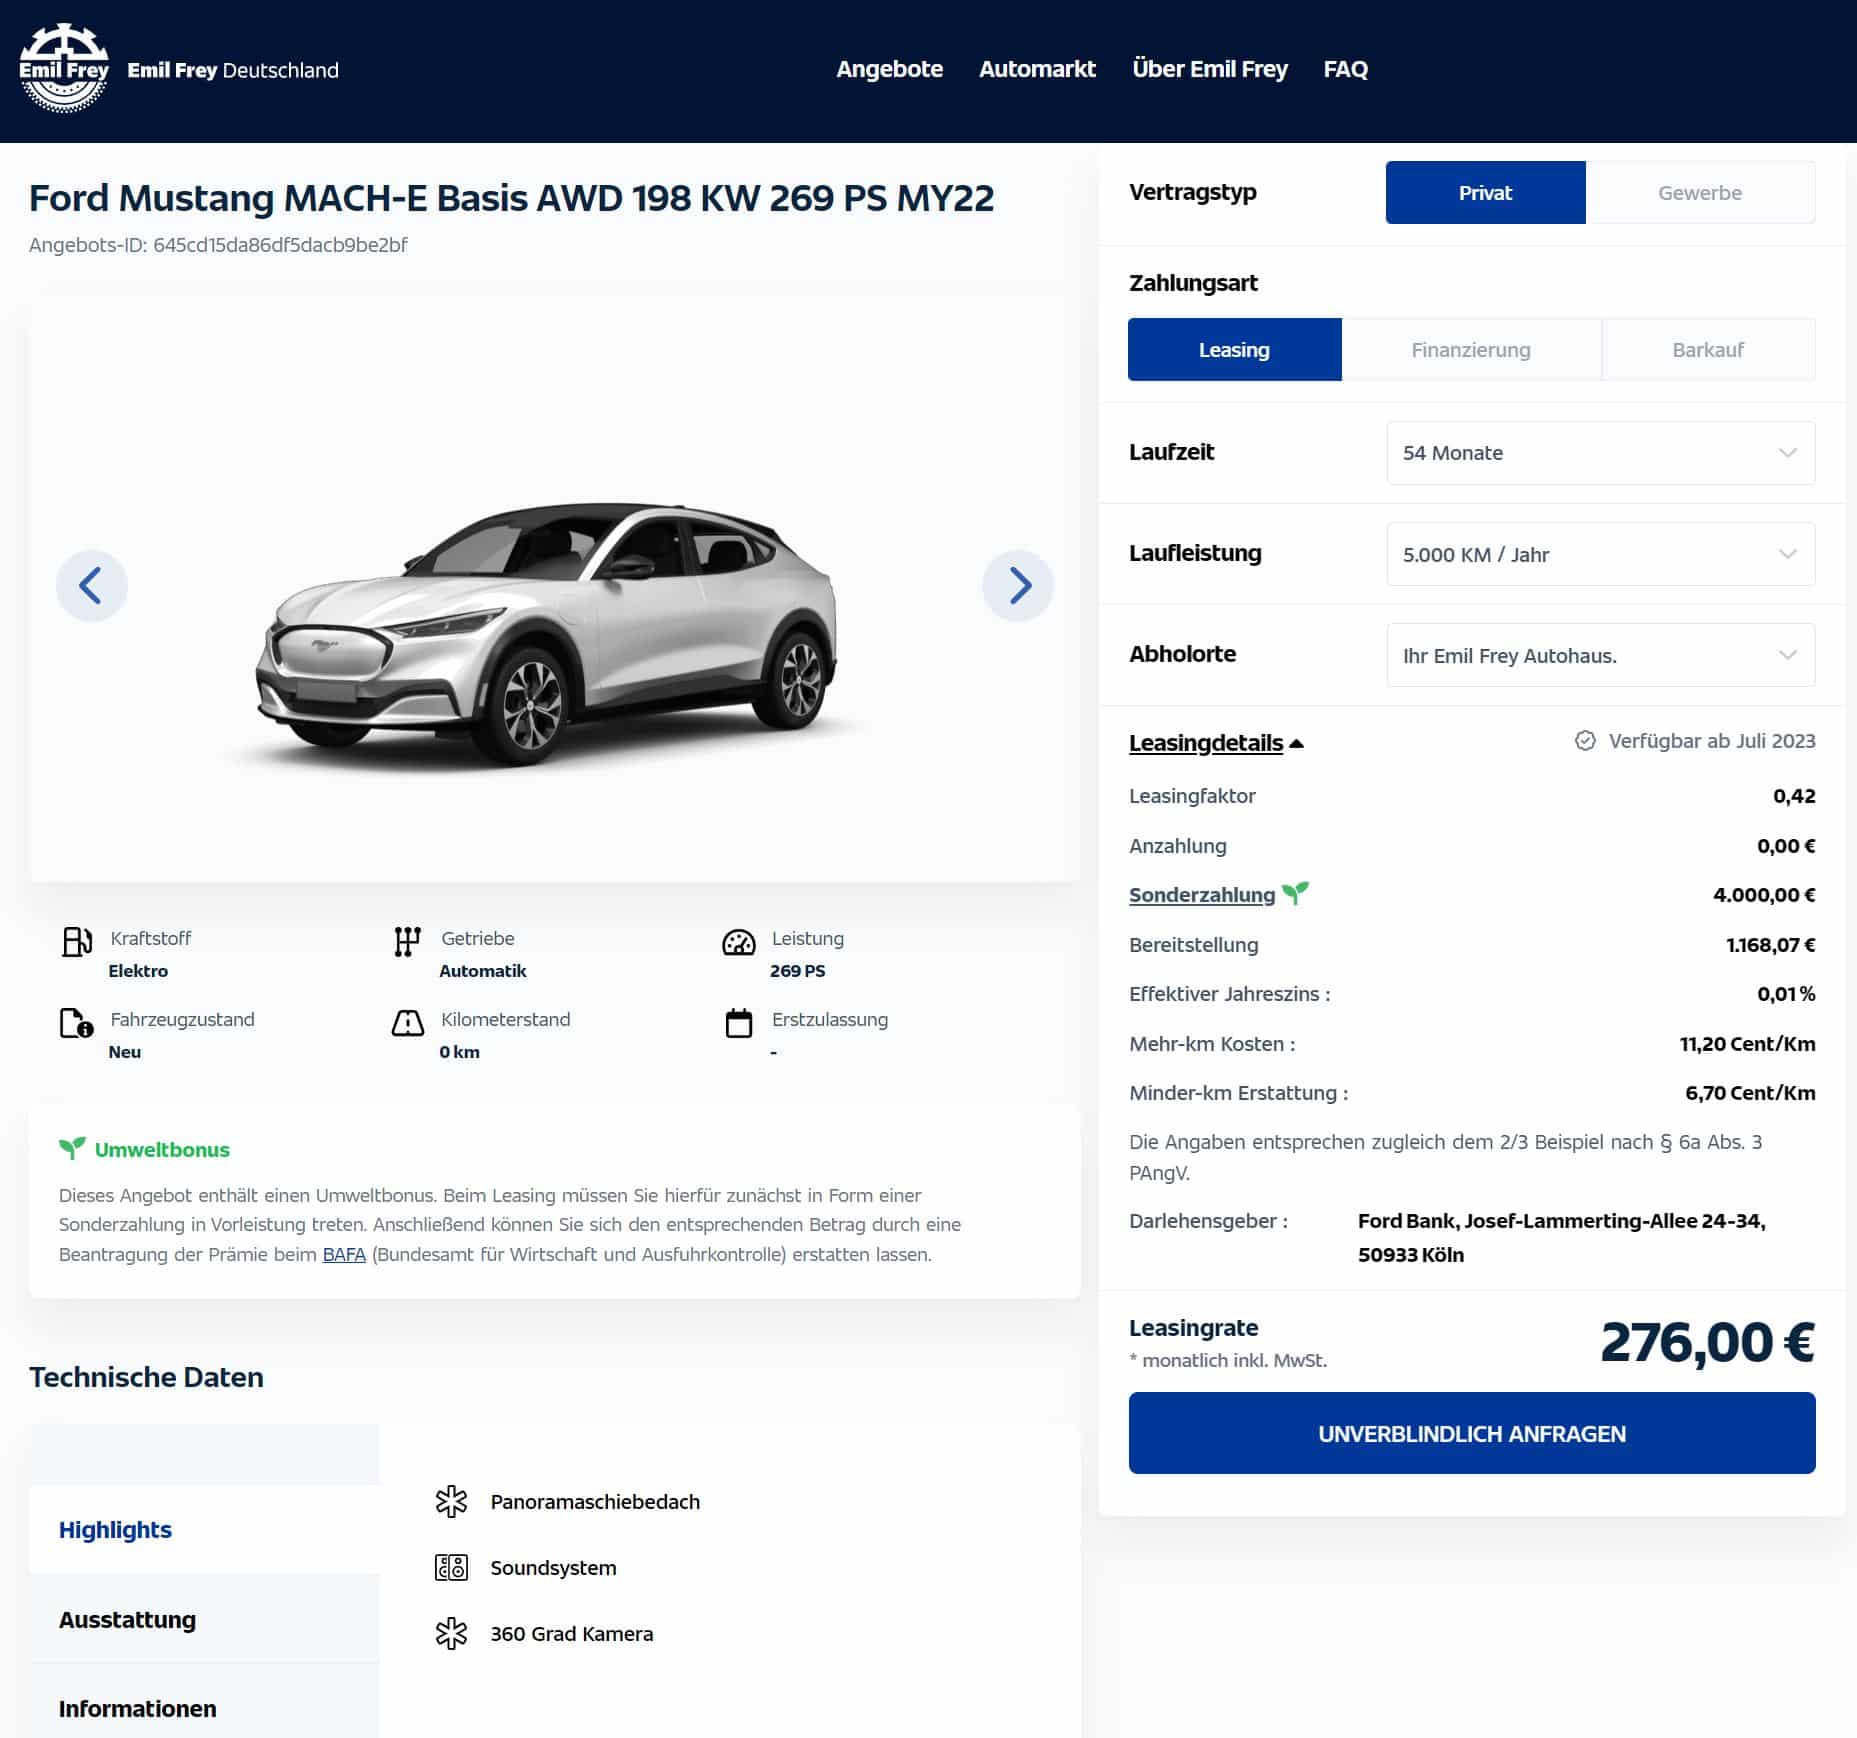Open the Abholorte Autohaus dropdown
Image resolution: width=1857 pixels, height=1738 pixels.
click(x=1601, y=655)
